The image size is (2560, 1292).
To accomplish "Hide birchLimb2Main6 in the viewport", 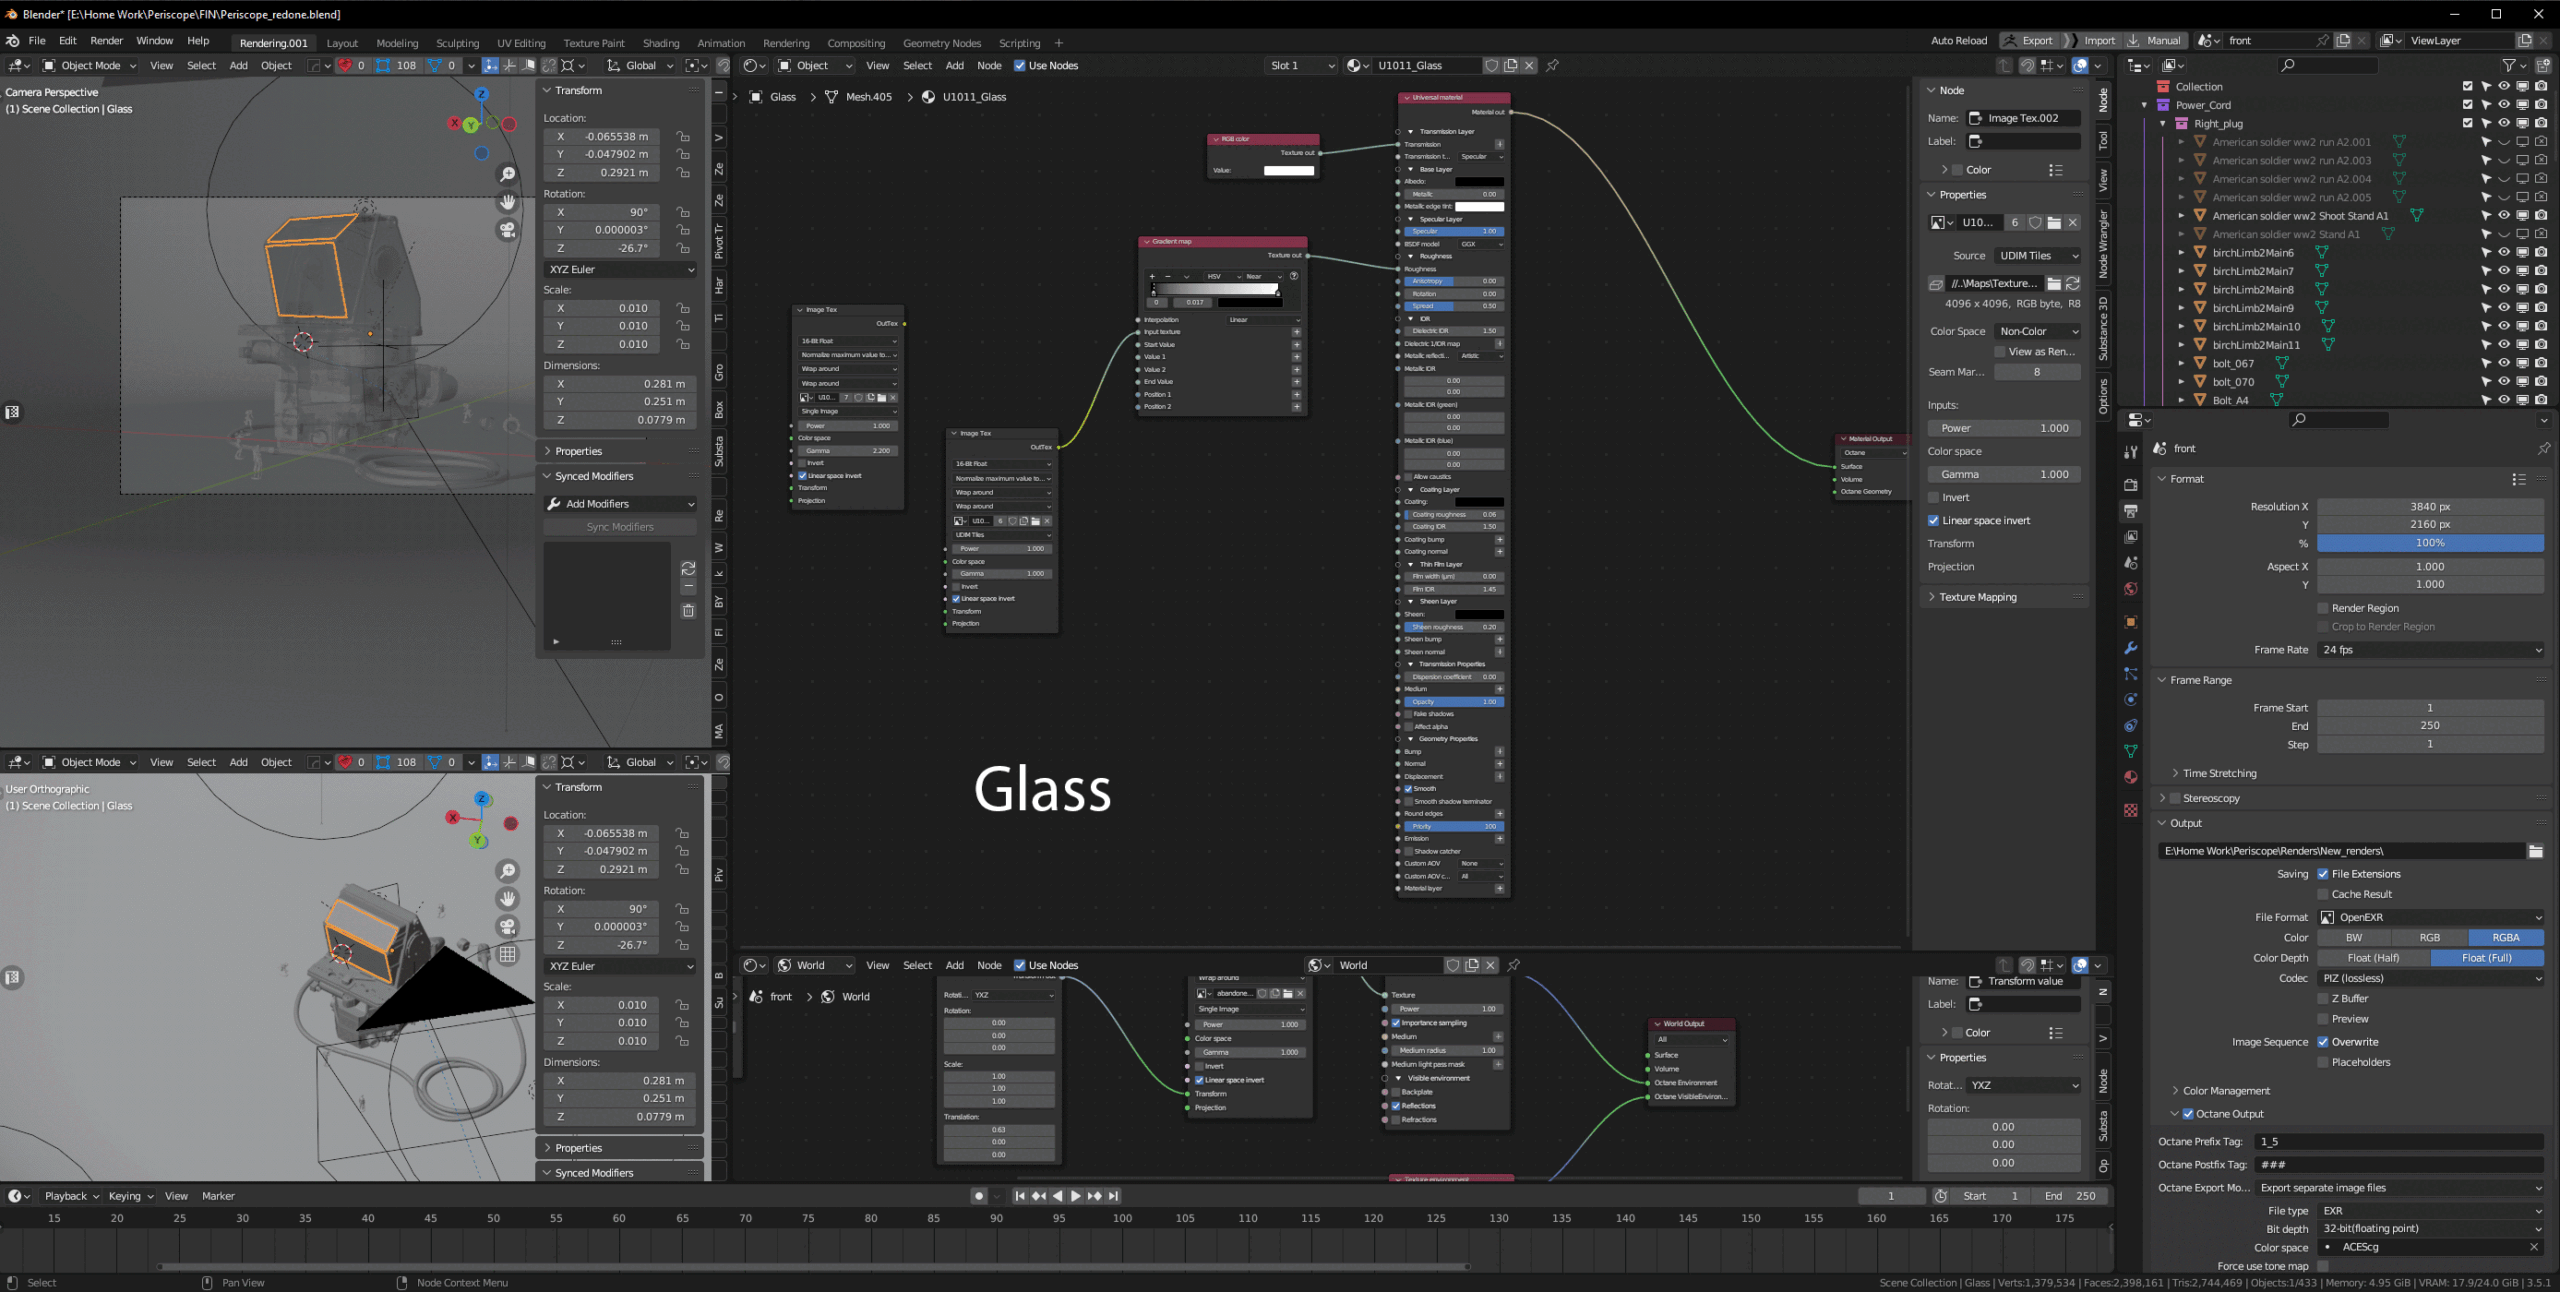I will pyautogui.click(x=2504, y=252).
